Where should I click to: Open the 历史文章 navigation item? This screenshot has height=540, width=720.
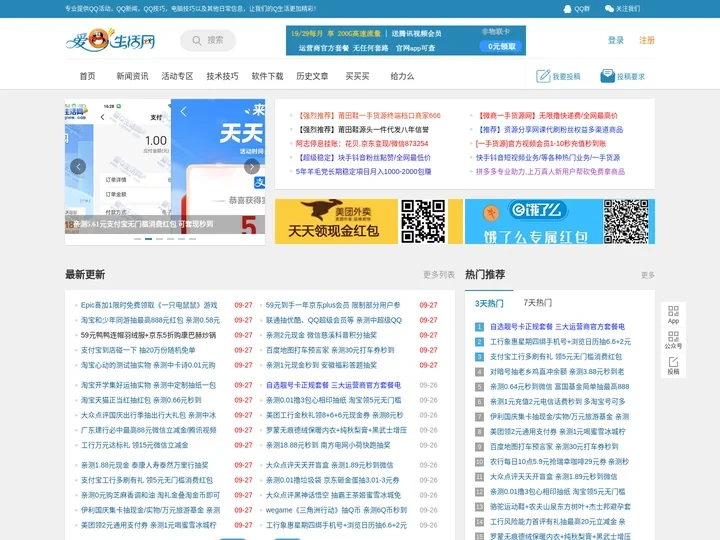point(312,76)
